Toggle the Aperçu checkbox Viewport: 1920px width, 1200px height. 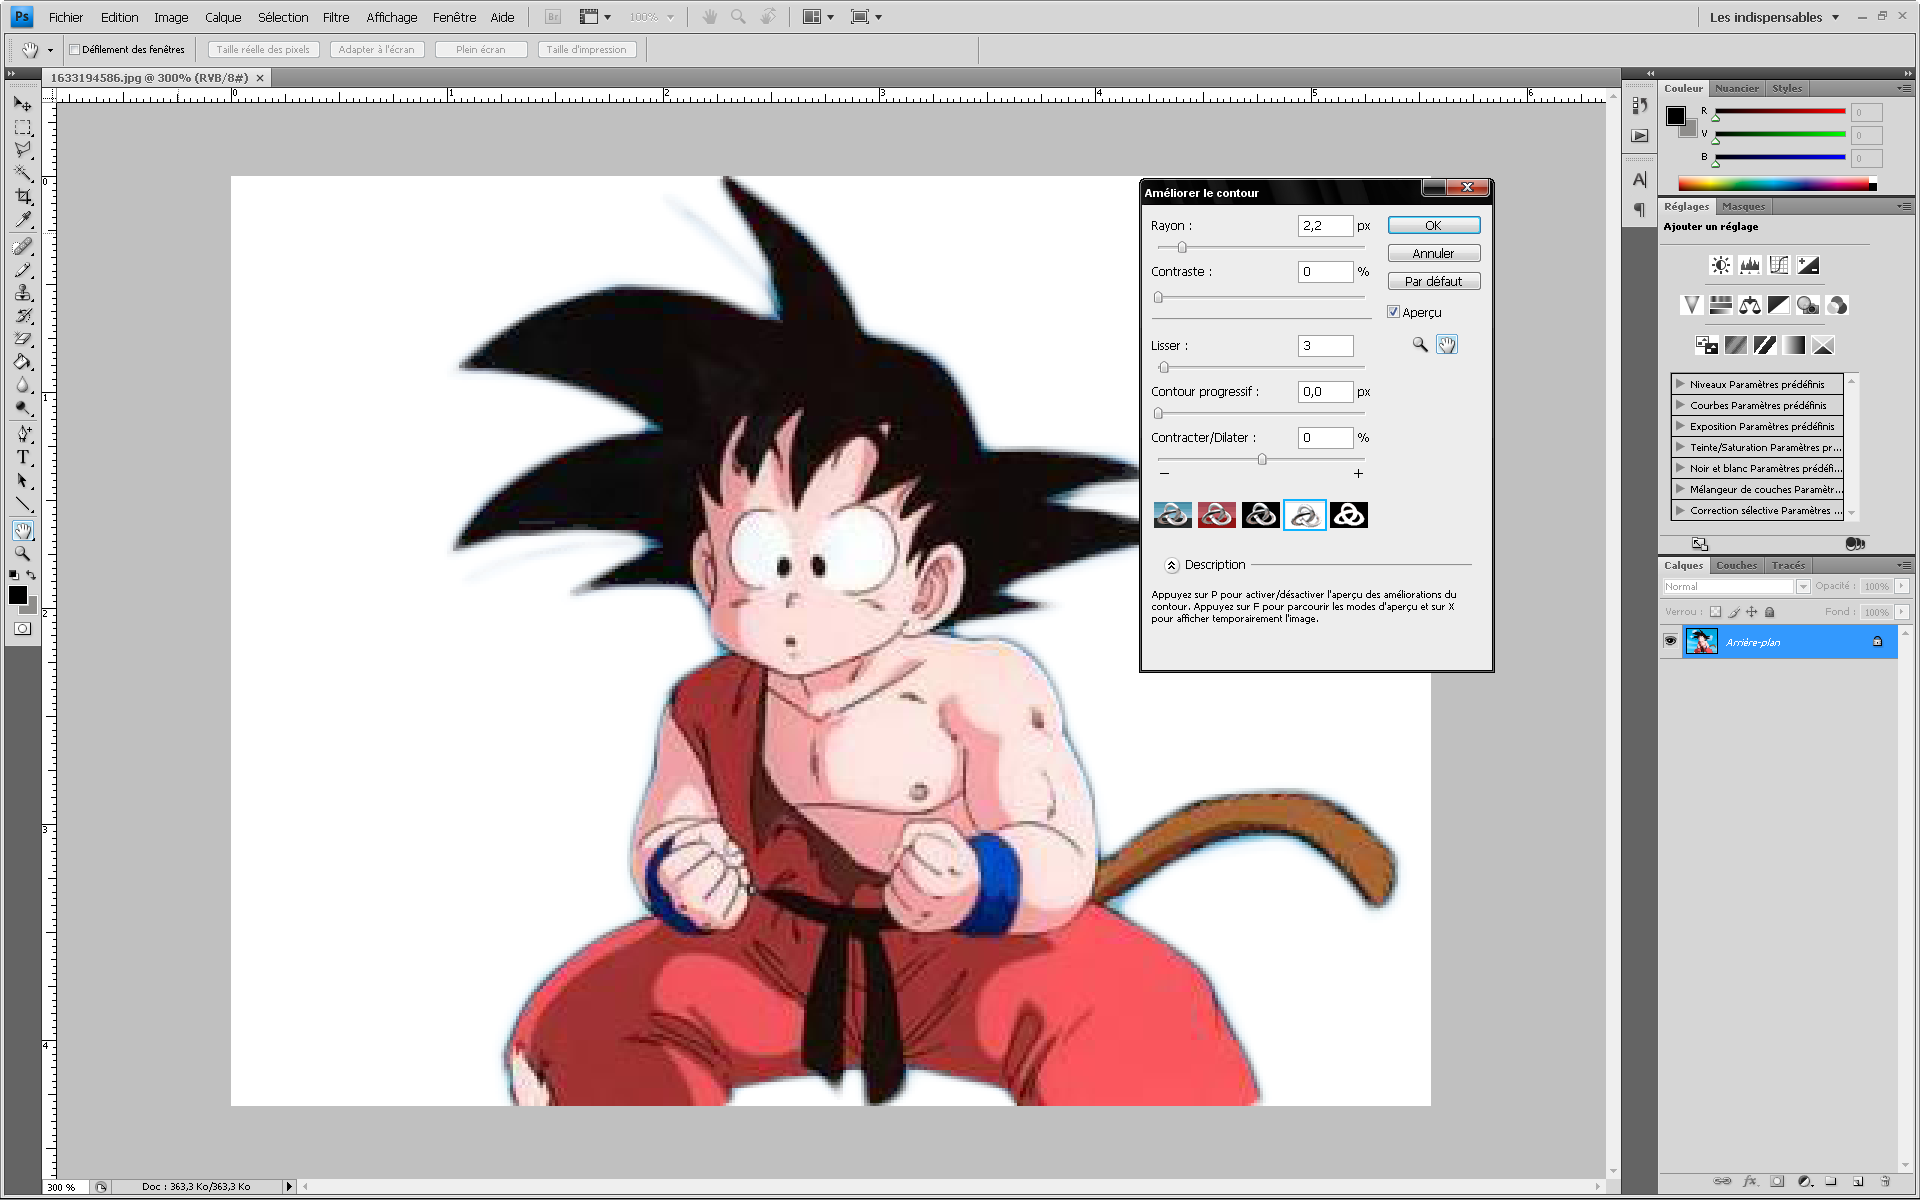[x=1393, y=312]
